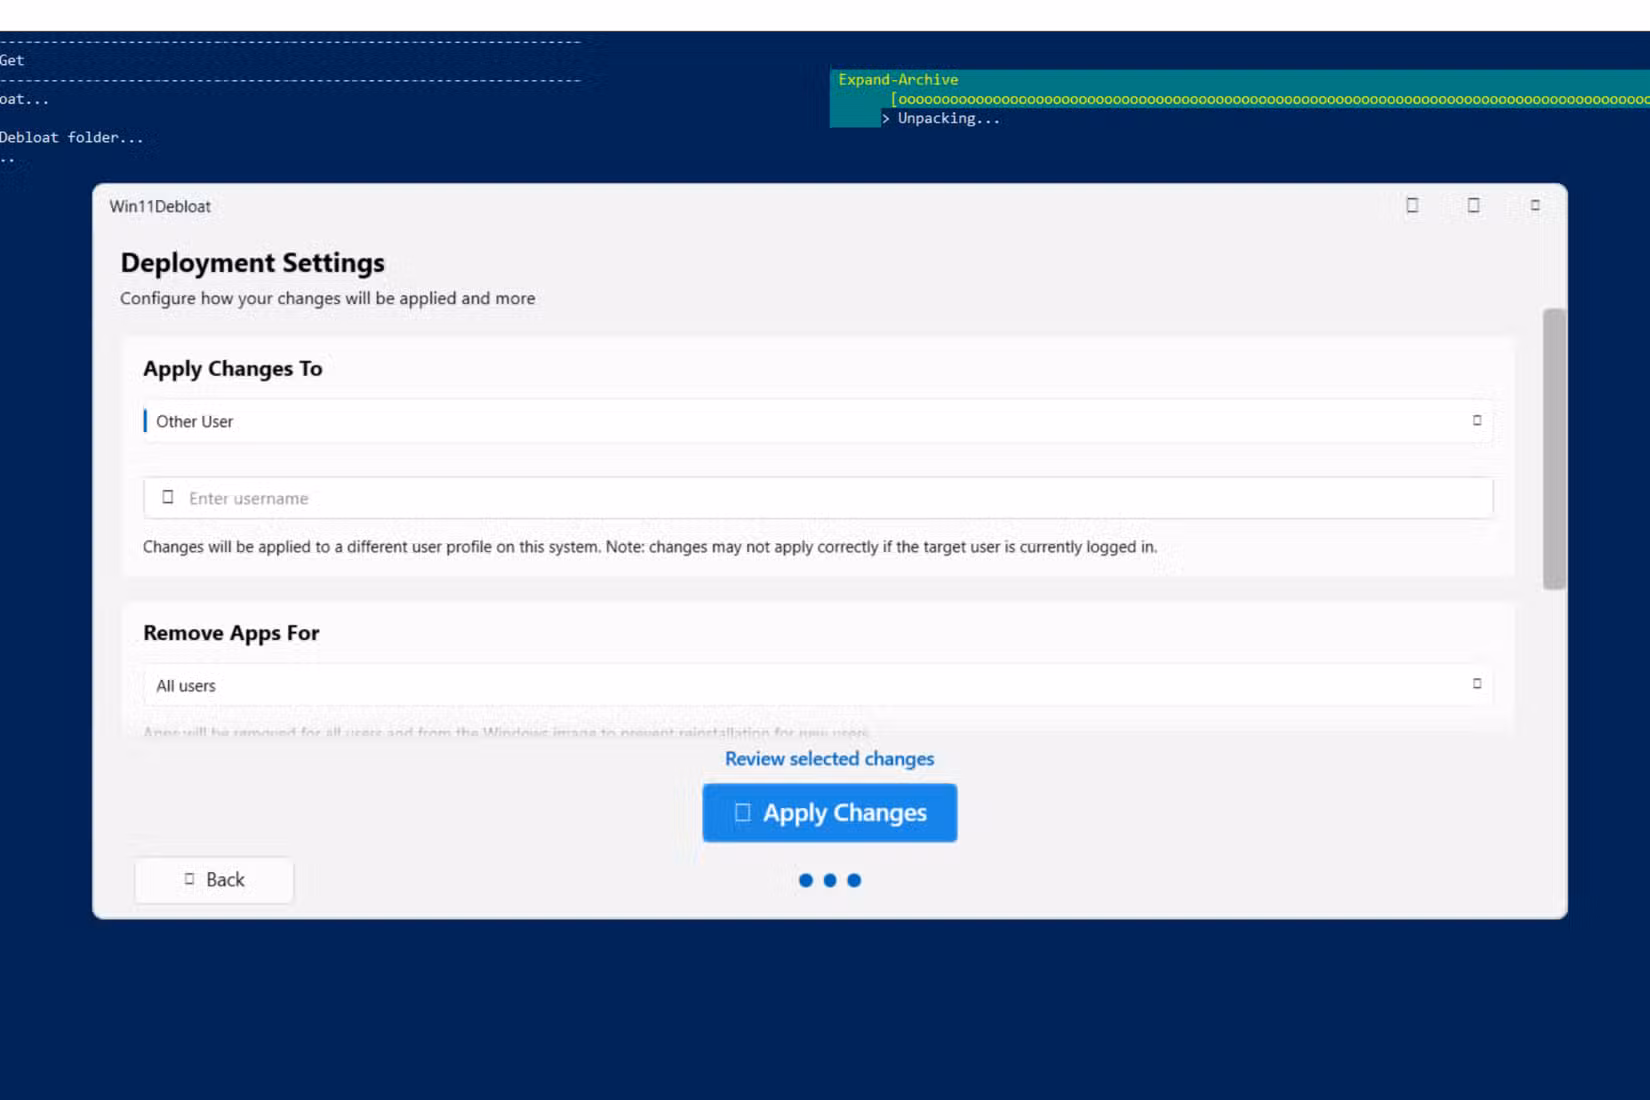Go Back to previous page
The height and width of the screenshot is (1100, 1650).
click(x=214, y=880)
